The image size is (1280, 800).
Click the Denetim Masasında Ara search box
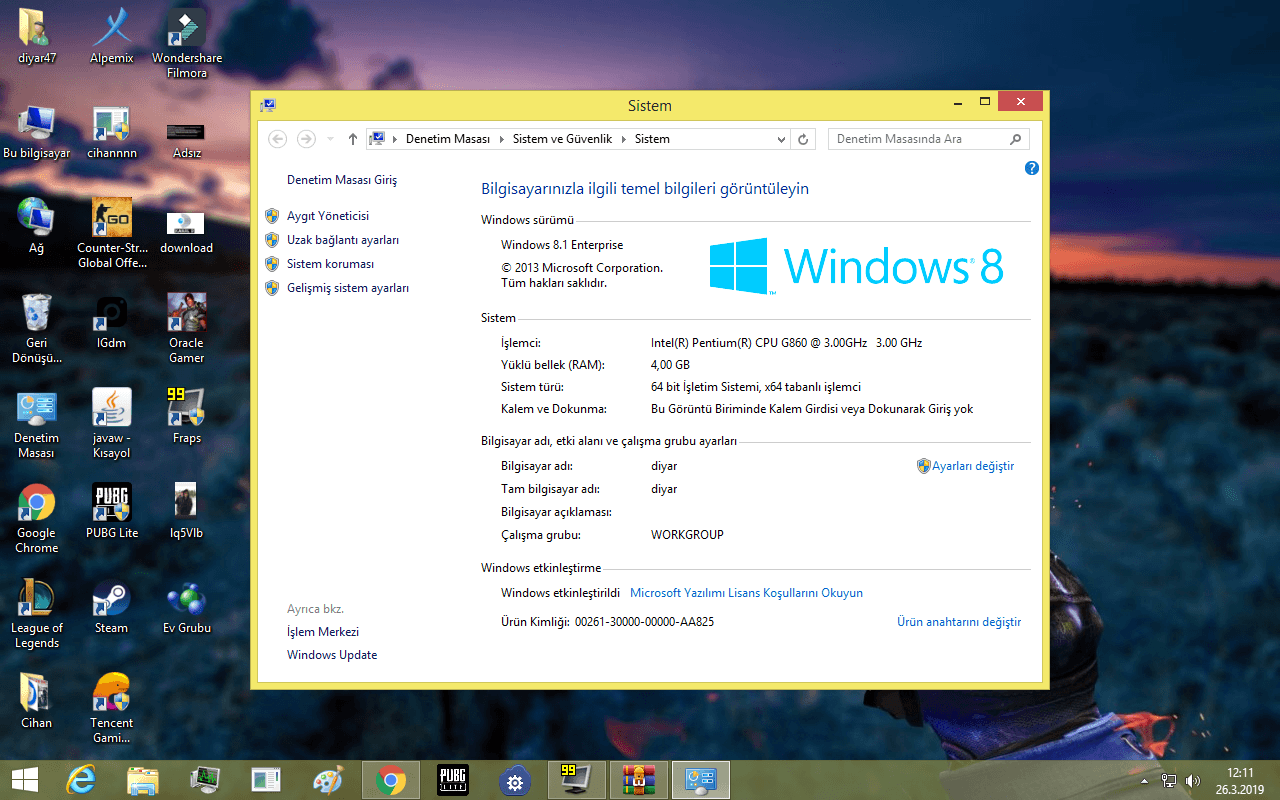coord(928,139)
